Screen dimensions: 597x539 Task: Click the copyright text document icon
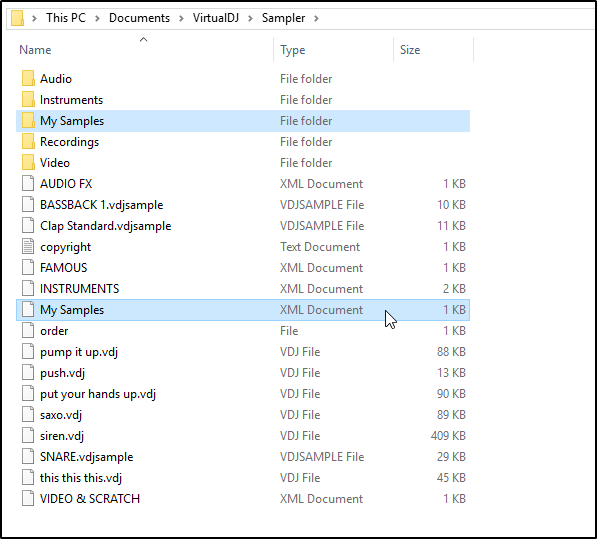(28, 246)
